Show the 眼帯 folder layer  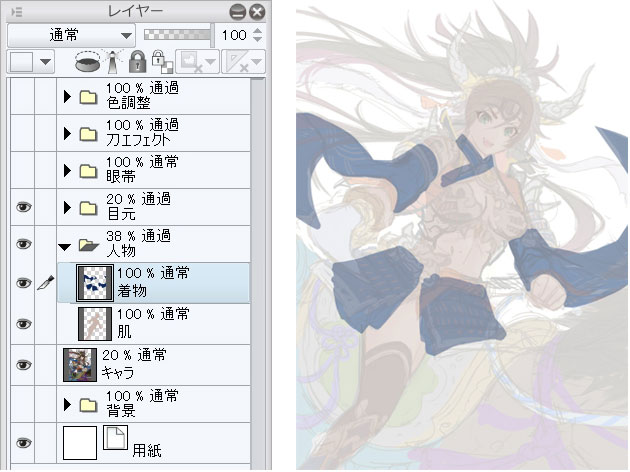tap(23, 170)
